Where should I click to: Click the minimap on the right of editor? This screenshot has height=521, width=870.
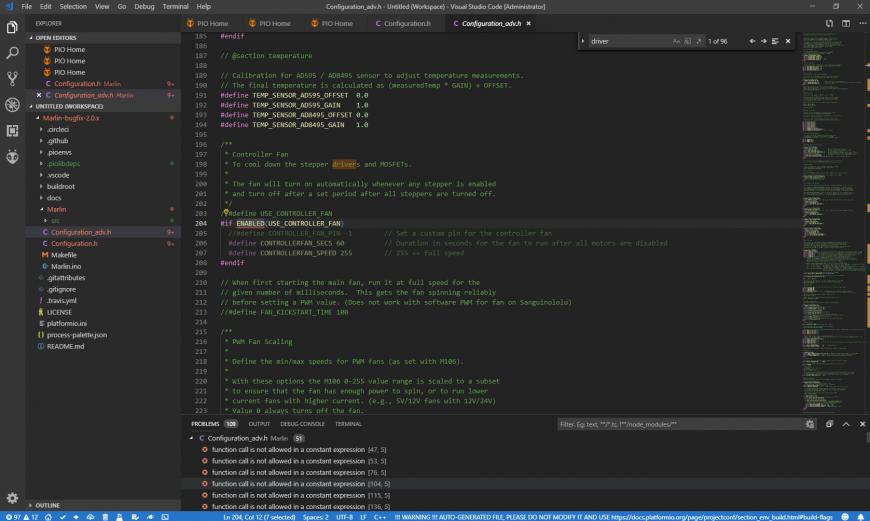point(834,222)
